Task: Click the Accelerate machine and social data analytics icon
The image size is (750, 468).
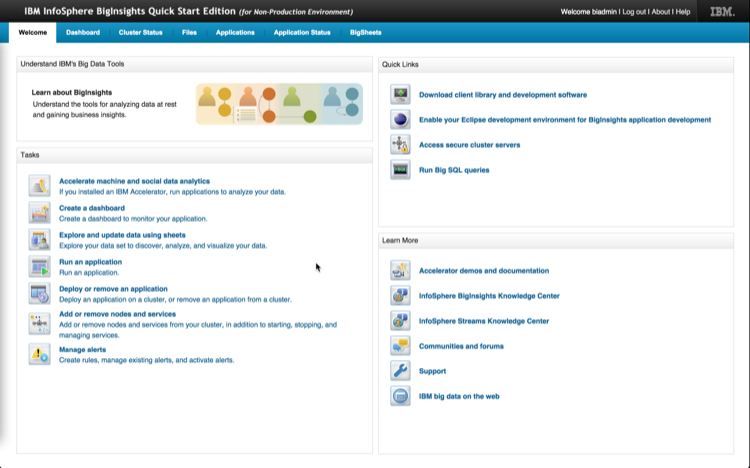Action: pos(39,186)
